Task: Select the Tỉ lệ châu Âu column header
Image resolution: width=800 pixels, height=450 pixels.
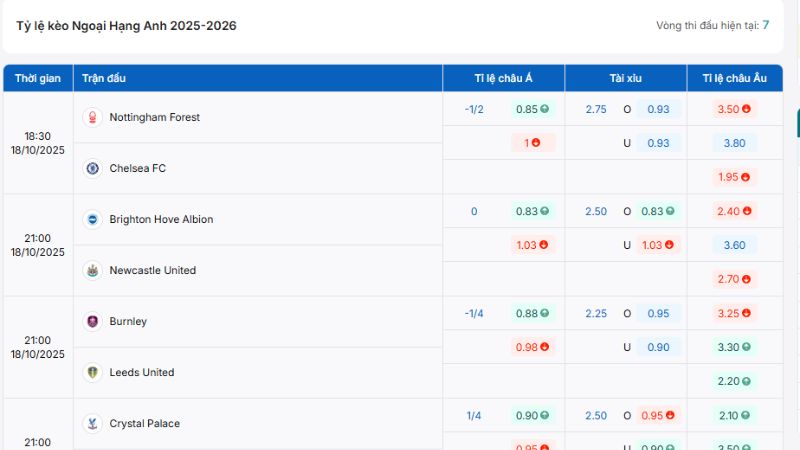Action: pos(734,78)
